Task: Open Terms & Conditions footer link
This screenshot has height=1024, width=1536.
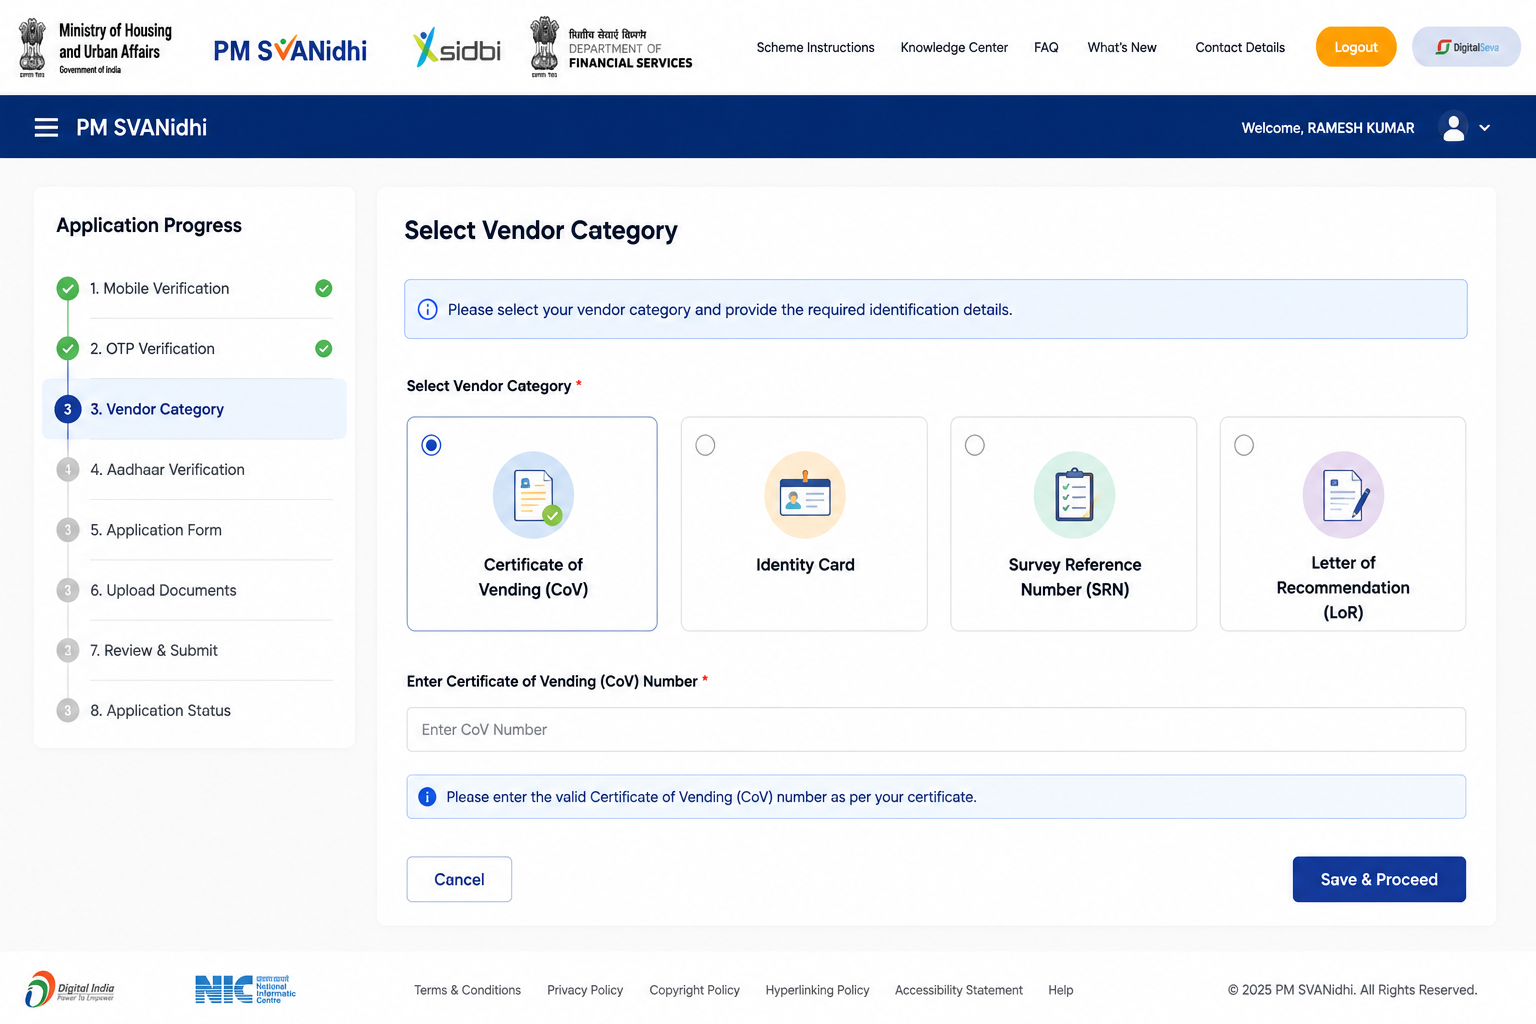Action: click(467, 990)
